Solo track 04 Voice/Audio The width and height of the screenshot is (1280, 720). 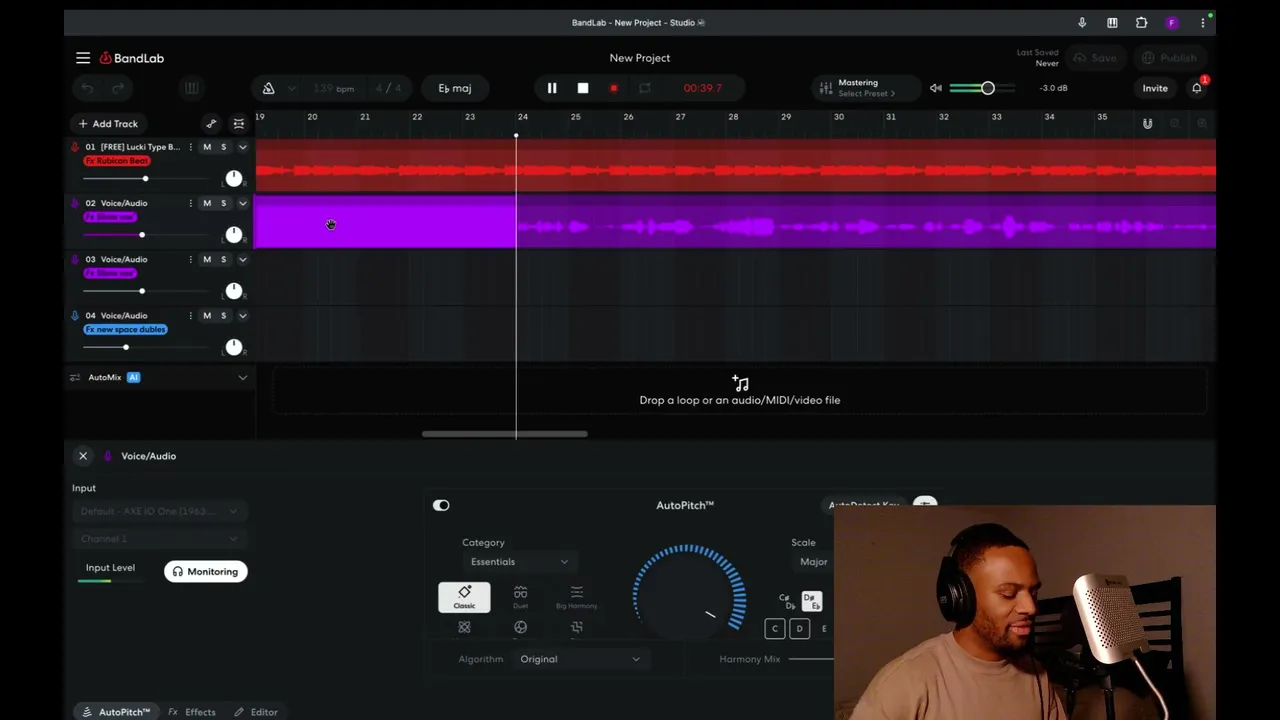224,316
